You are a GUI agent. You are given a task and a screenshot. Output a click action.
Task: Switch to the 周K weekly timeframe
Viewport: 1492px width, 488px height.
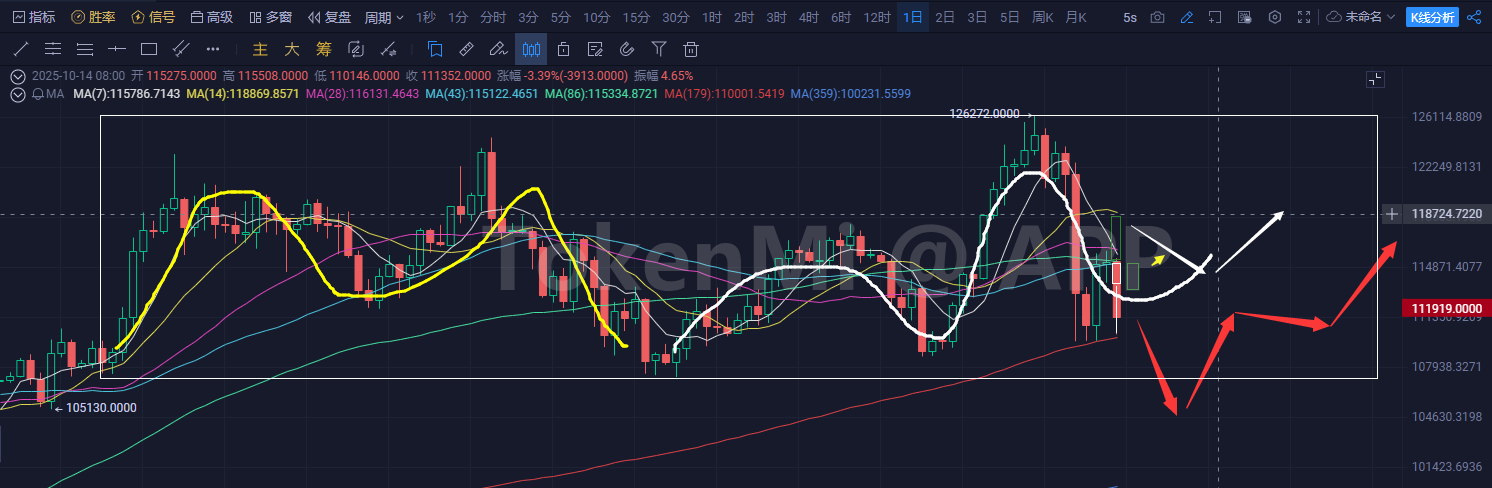coord(1043,17)
